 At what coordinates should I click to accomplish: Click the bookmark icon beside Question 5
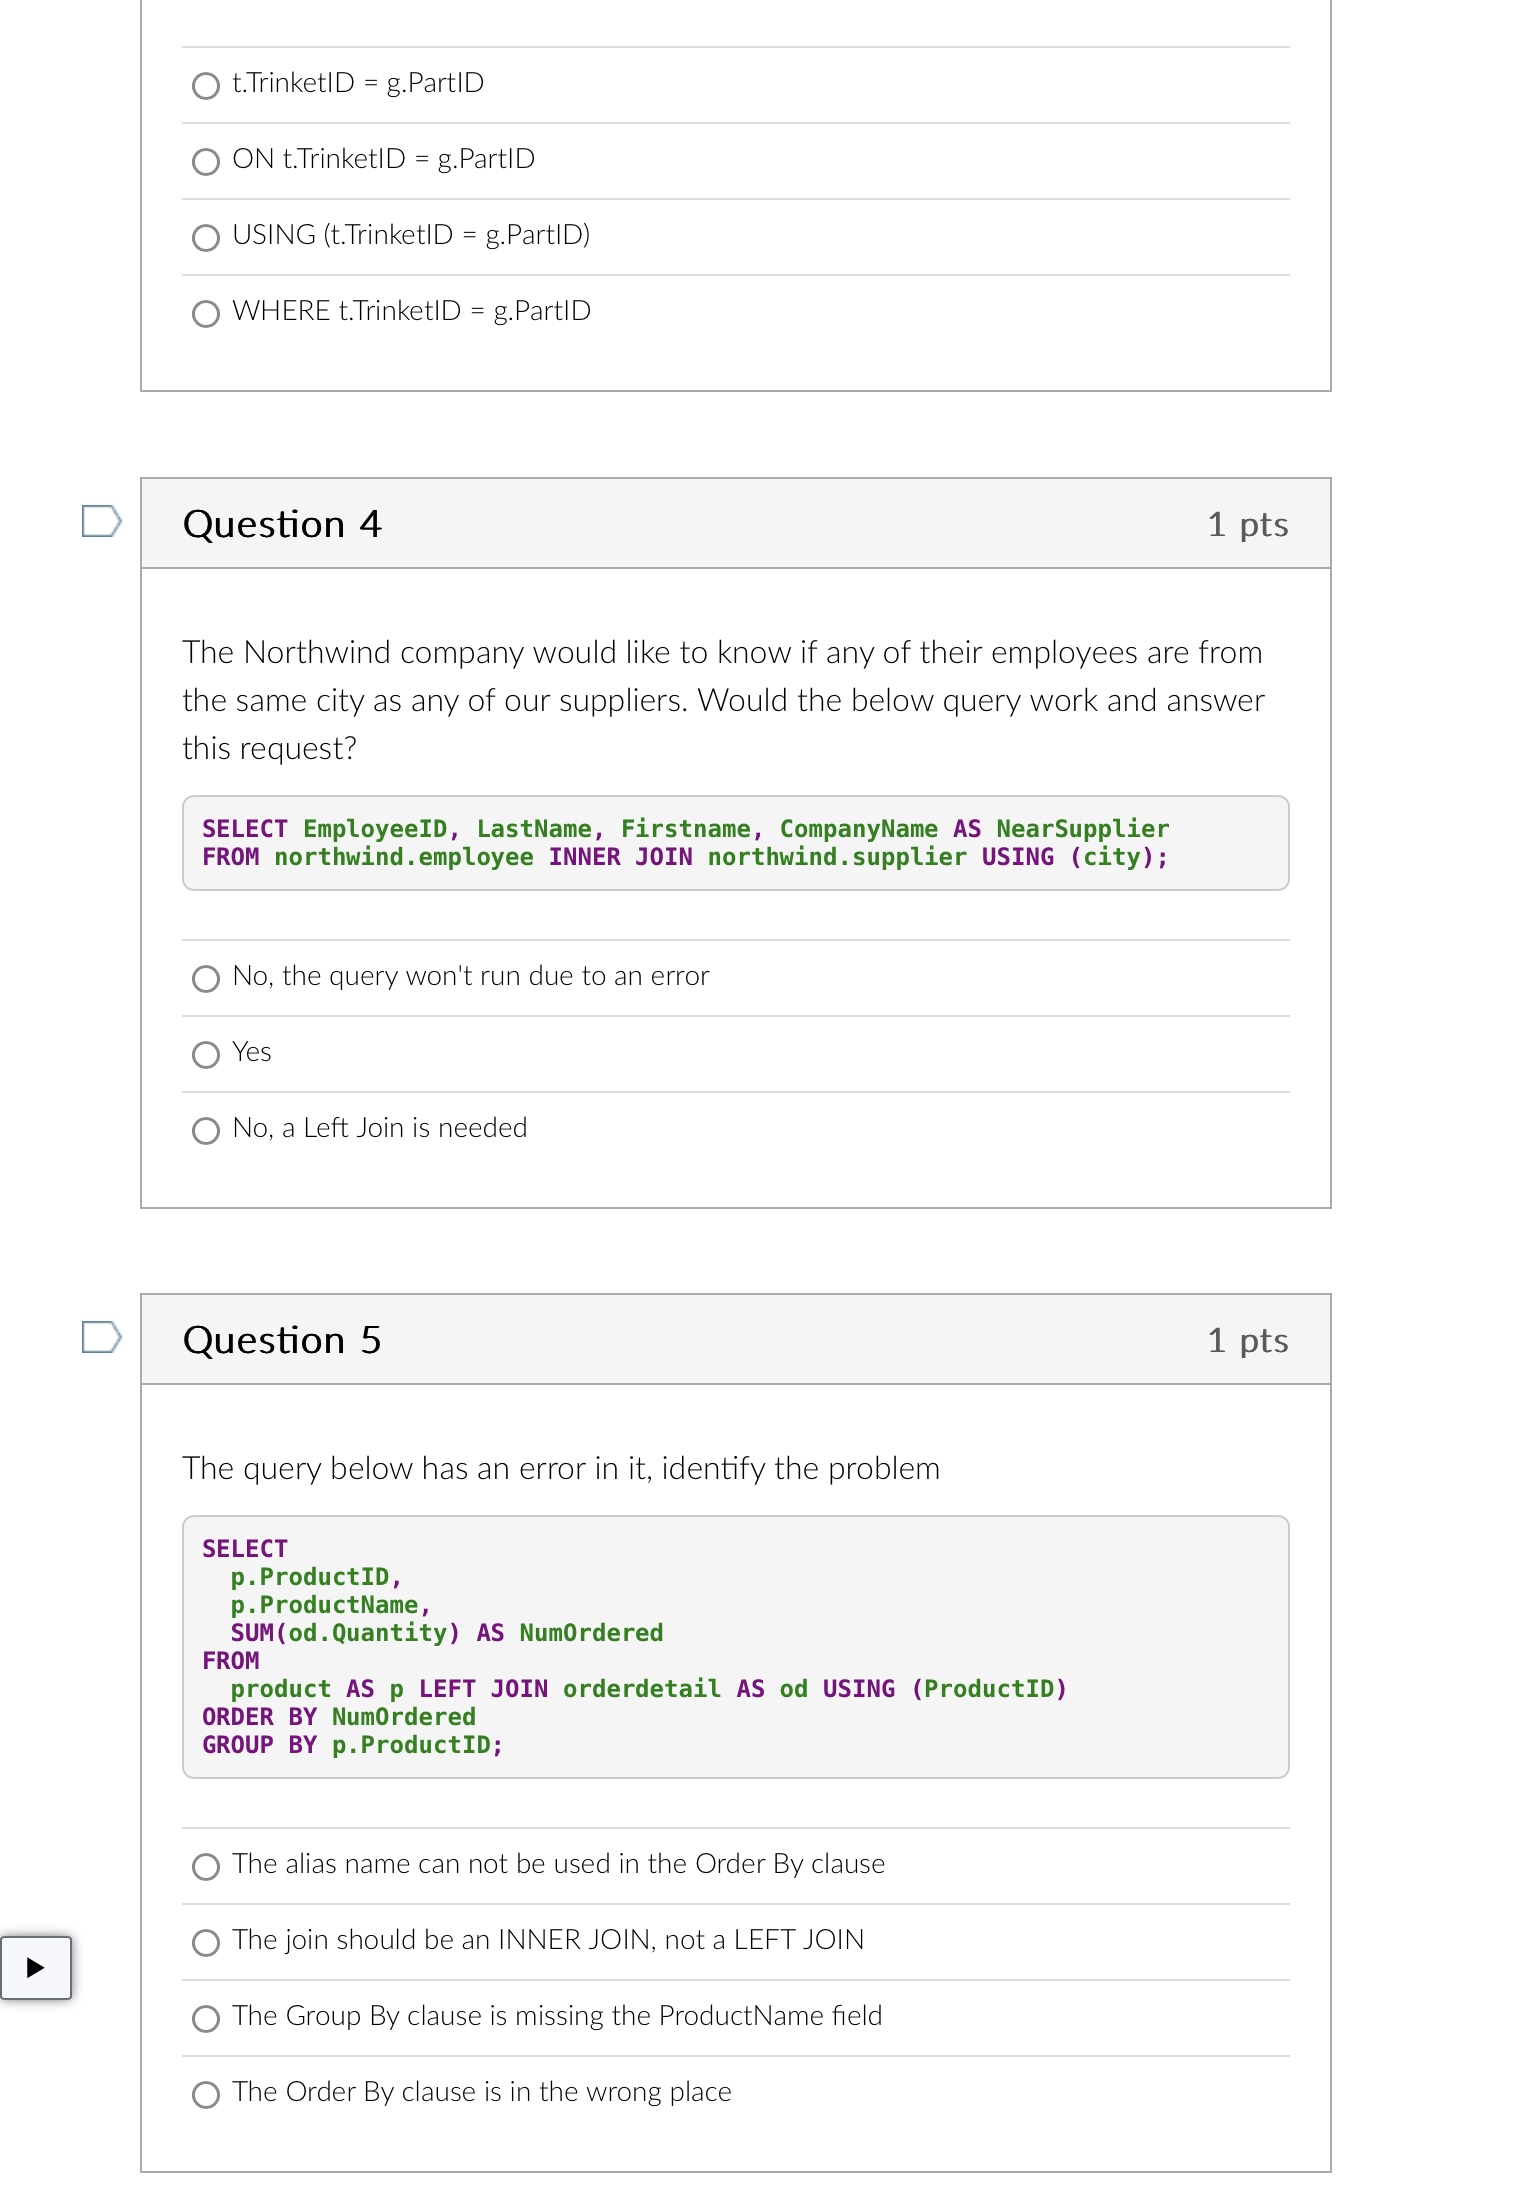(101, 1334)
